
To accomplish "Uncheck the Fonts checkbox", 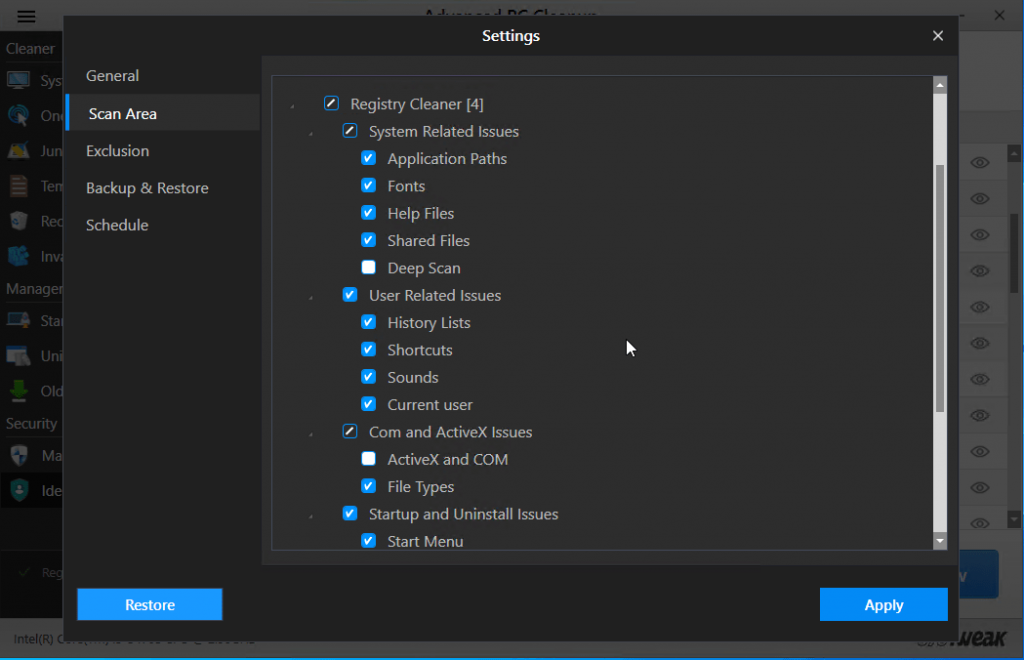I will (x=368, y=185).
